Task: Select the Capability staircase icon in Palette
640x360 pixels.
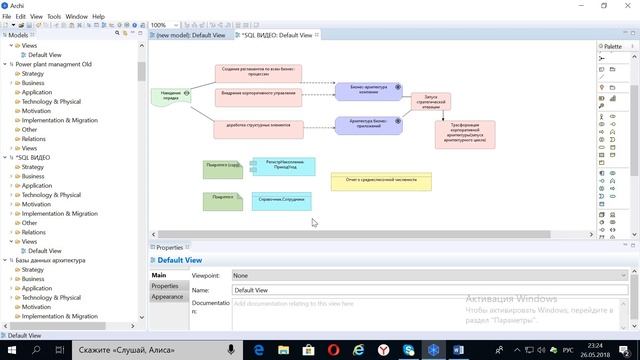Action: click(x=613, y=98)
